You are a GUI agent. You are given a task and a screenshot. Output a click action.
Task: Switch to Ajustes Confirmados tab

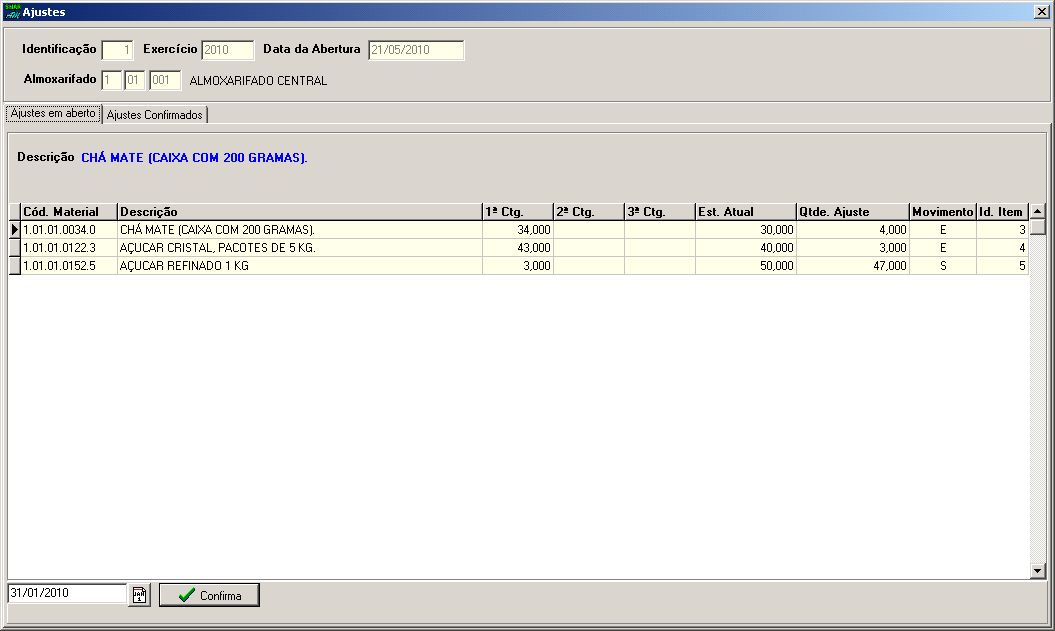click(x=155, y=115)
